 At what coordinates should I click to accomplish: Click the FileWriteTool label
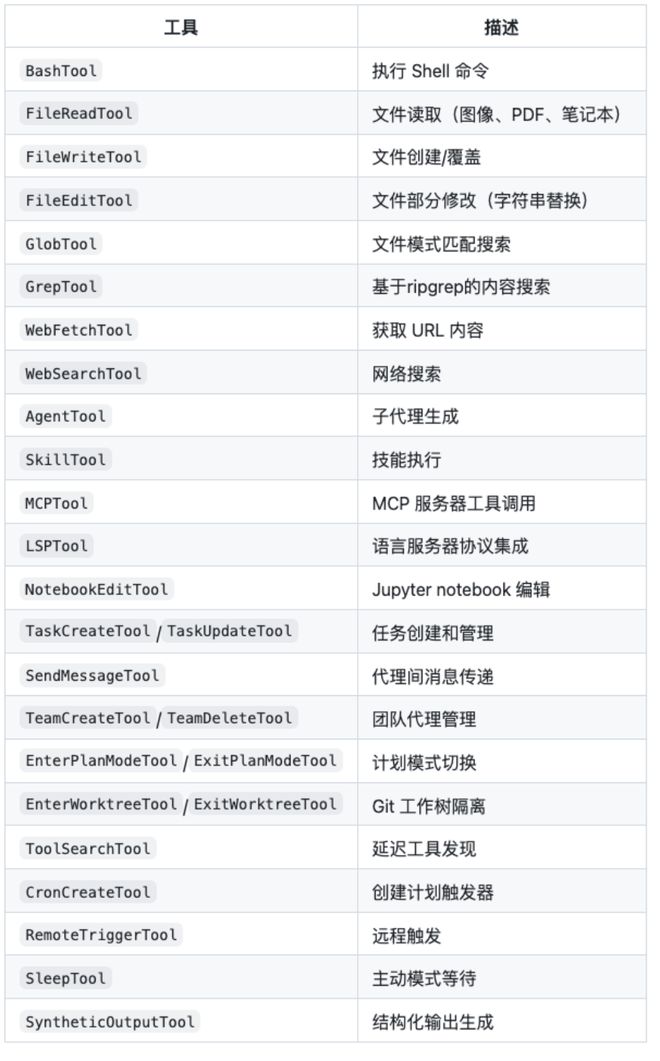point(83,157)
